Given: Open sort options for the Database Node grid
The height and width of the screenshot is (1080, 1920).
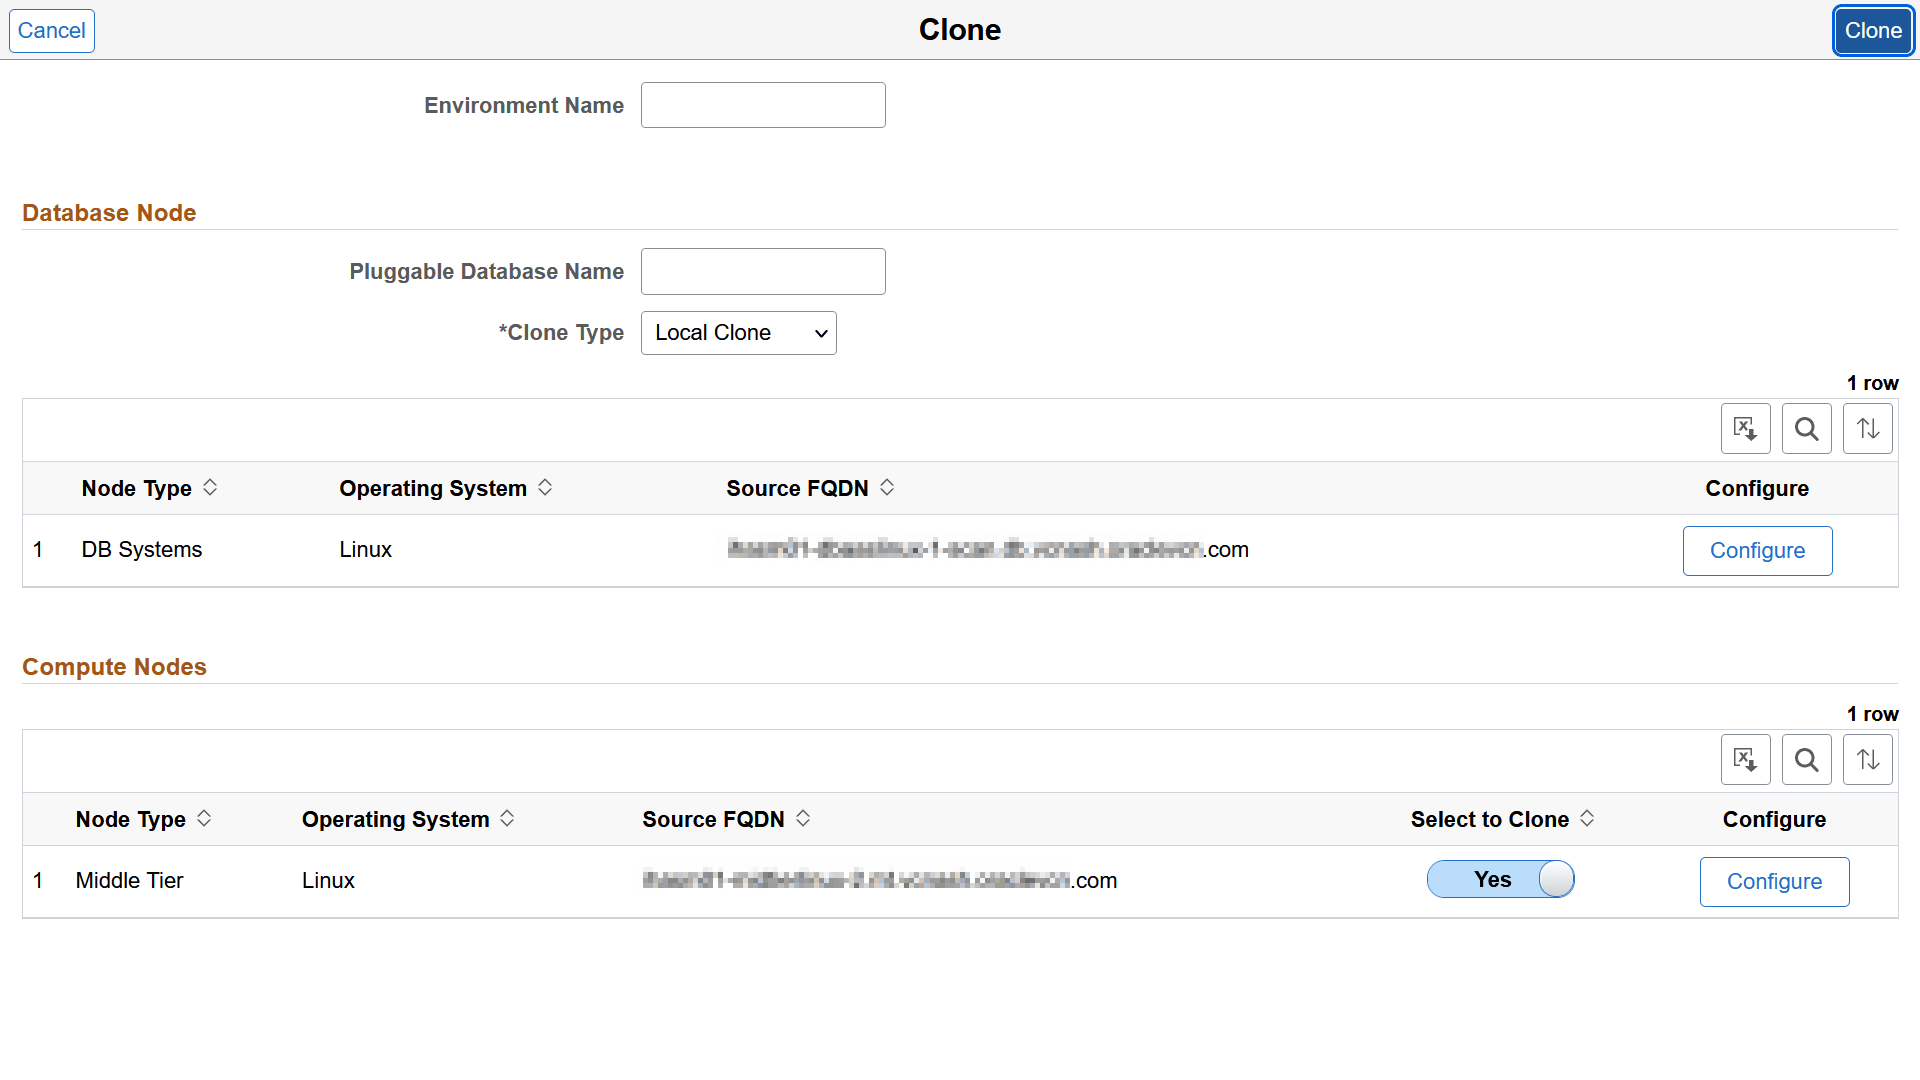Looking at the screenshot, I should pos(1866,428).
